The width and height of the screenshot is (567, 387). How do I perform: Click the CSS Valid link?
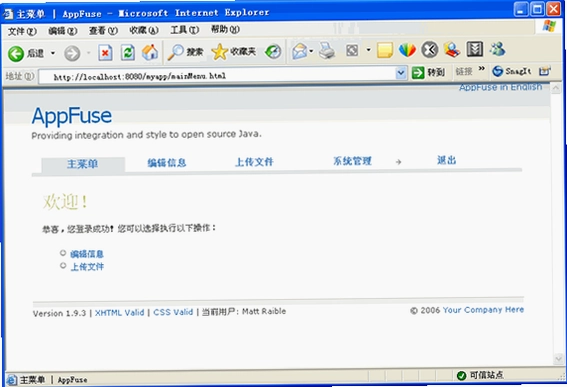tap(173, 312)
